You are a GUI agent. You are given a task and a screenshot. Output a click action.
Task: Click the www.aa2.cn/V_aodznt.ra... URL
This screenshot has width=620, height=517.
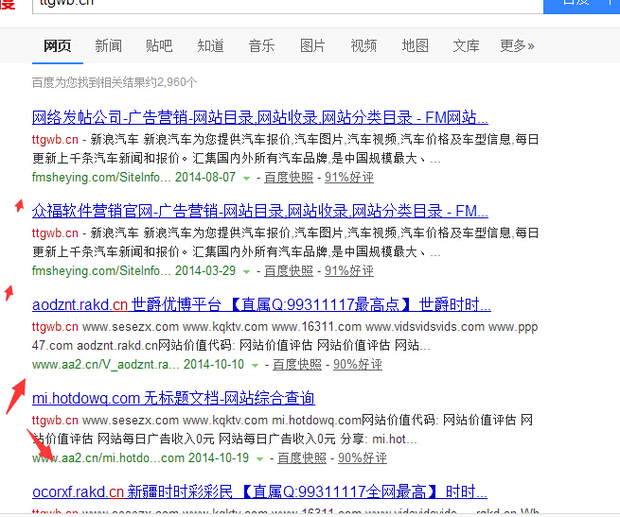coord(106,364)
